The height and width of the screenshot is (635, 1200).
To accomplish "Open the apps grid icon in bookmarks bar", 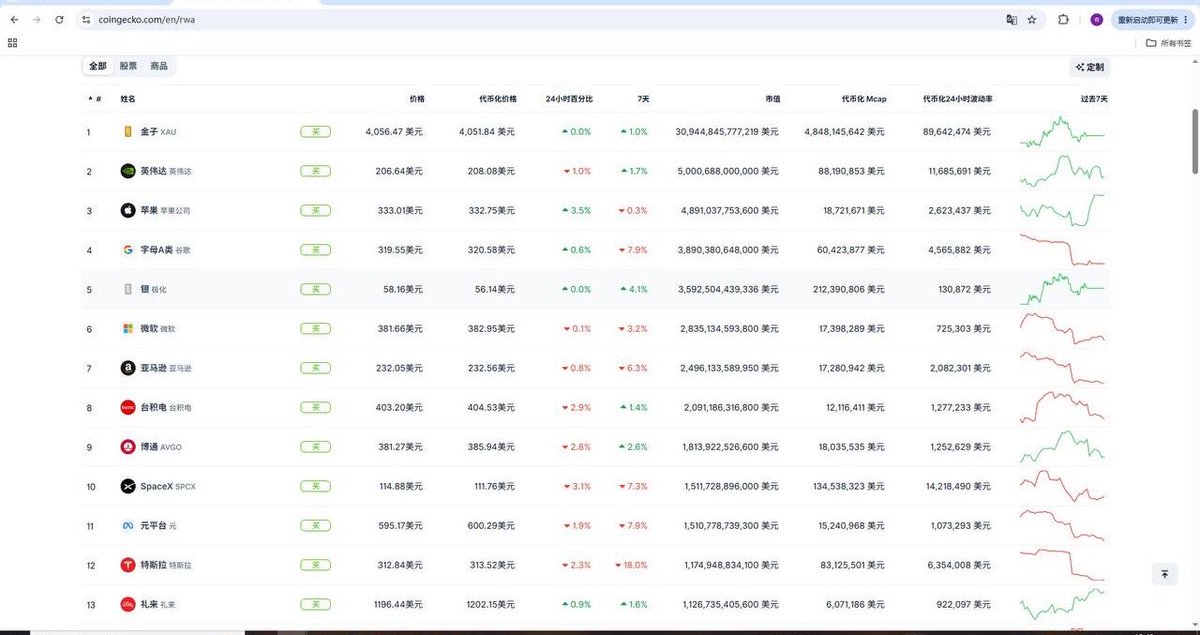I will 12,43.
